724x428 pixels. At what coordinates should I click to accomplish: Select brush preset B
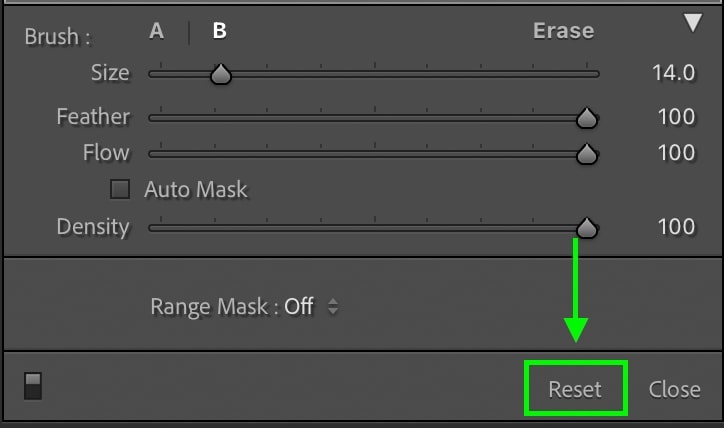[x=219, y=31]
